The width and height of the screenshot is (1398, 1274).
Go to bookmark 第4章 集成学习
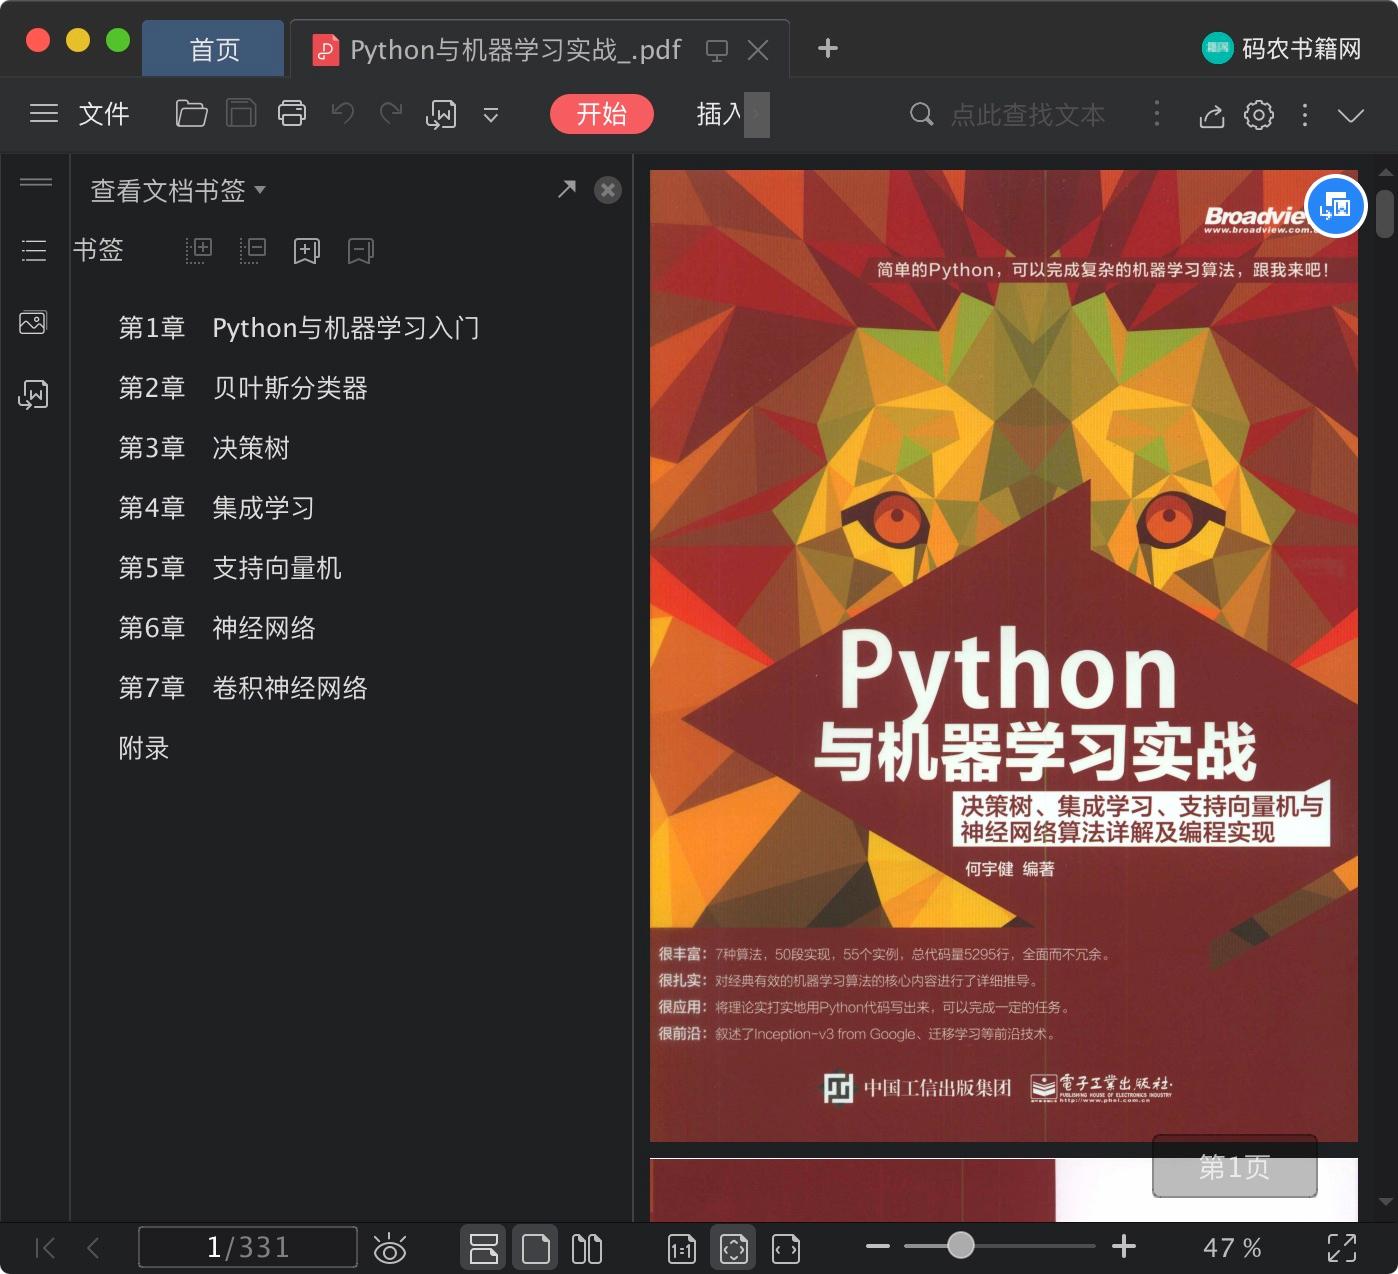click(217, 508)
